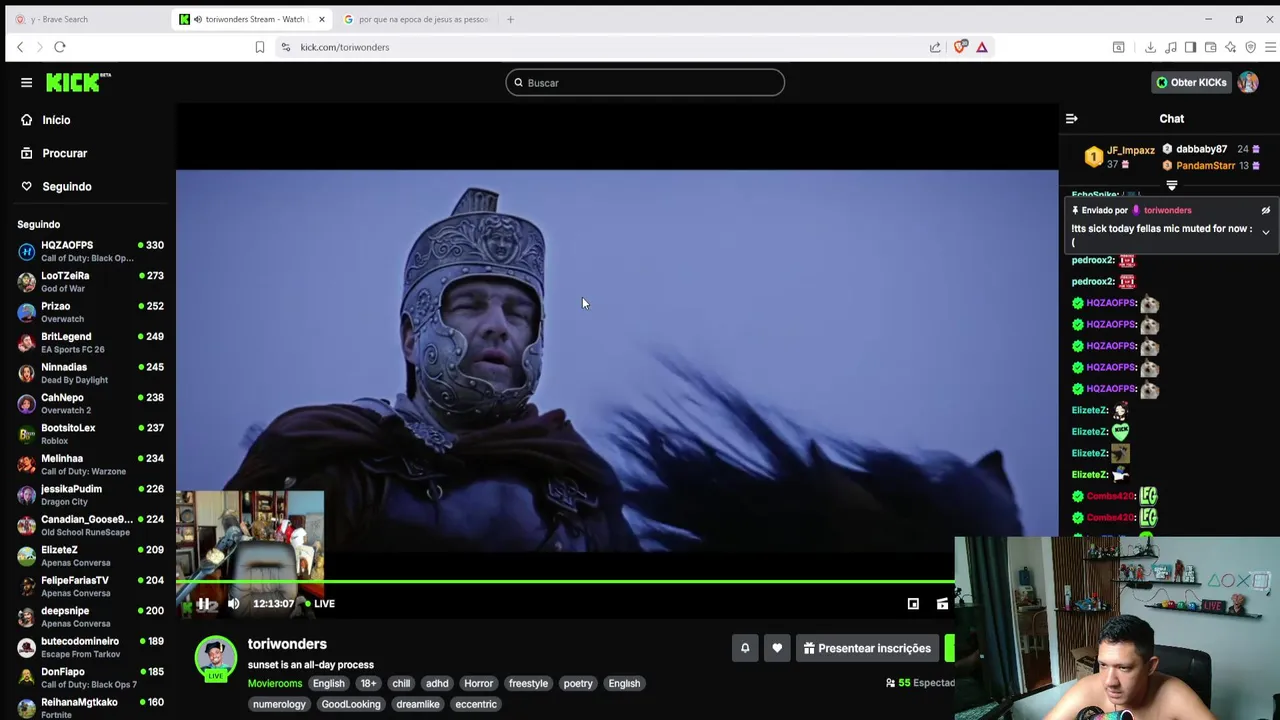Open BritLegend channel in the sidebar
Image resolution: width=1280 pixels, height=720 pixels.
click(90, 343)
